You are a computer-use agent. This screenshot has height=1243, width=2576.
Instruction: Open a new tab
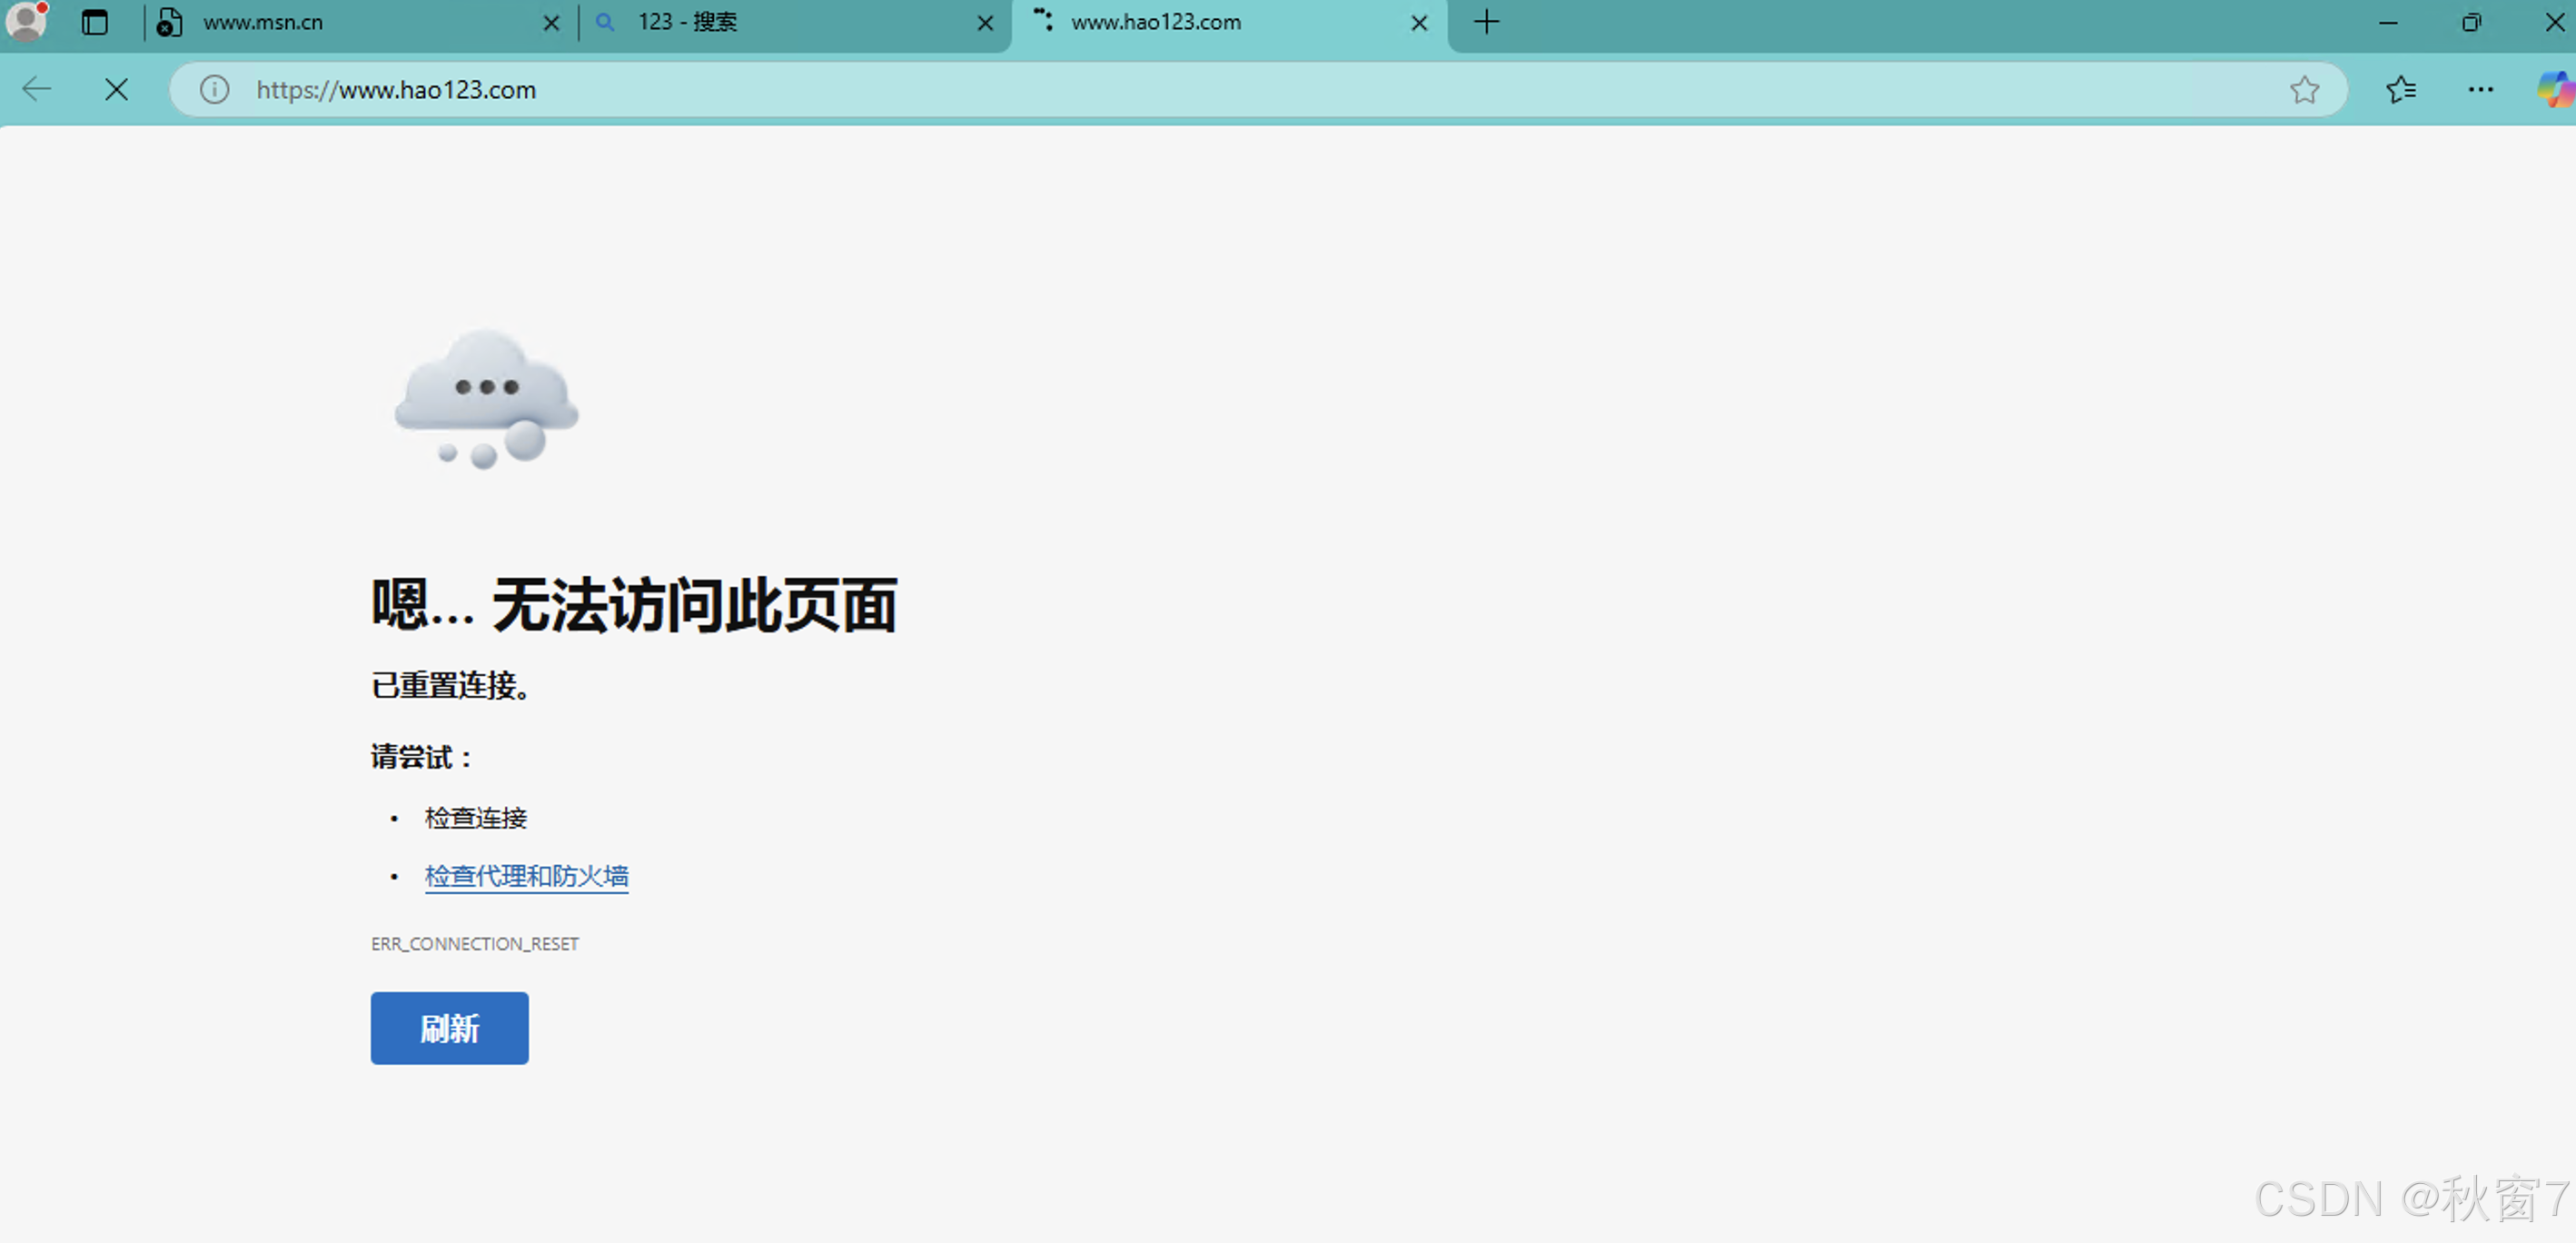1487,22
